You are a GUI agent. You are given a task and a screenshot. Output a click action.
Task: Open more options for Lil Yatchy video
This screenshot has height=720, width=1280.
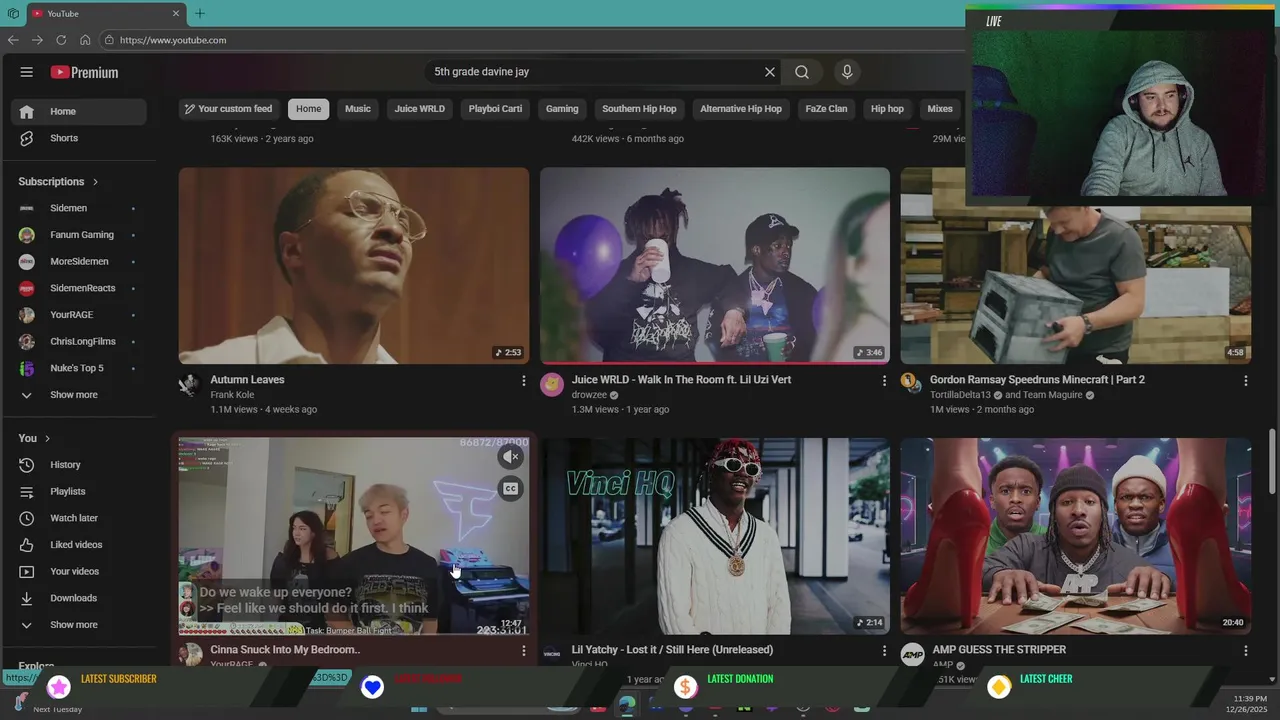[x=884, y=651]
